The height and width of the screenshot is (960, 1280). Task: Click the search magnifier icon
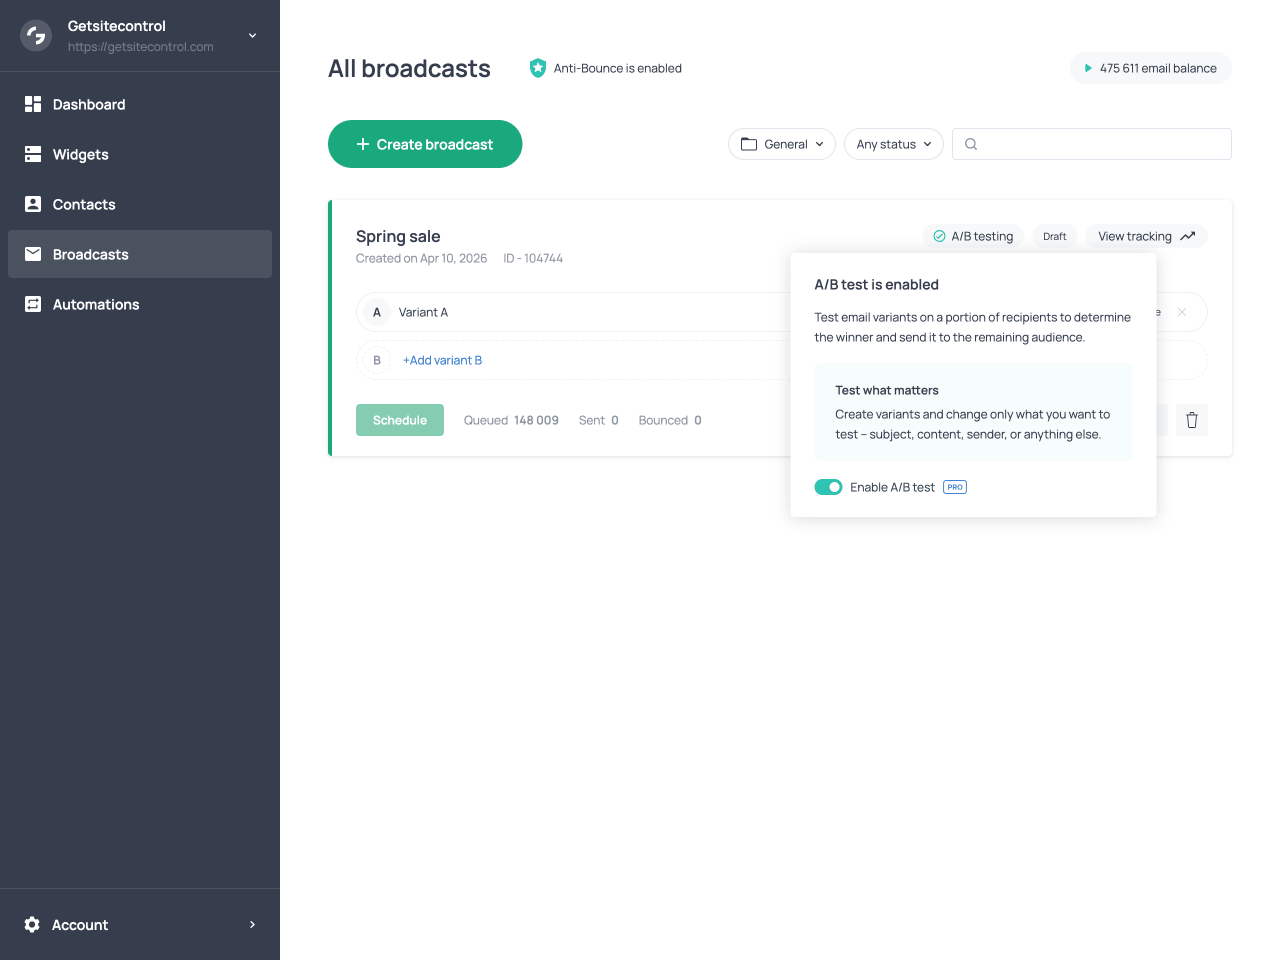click(x=971, y=144)
